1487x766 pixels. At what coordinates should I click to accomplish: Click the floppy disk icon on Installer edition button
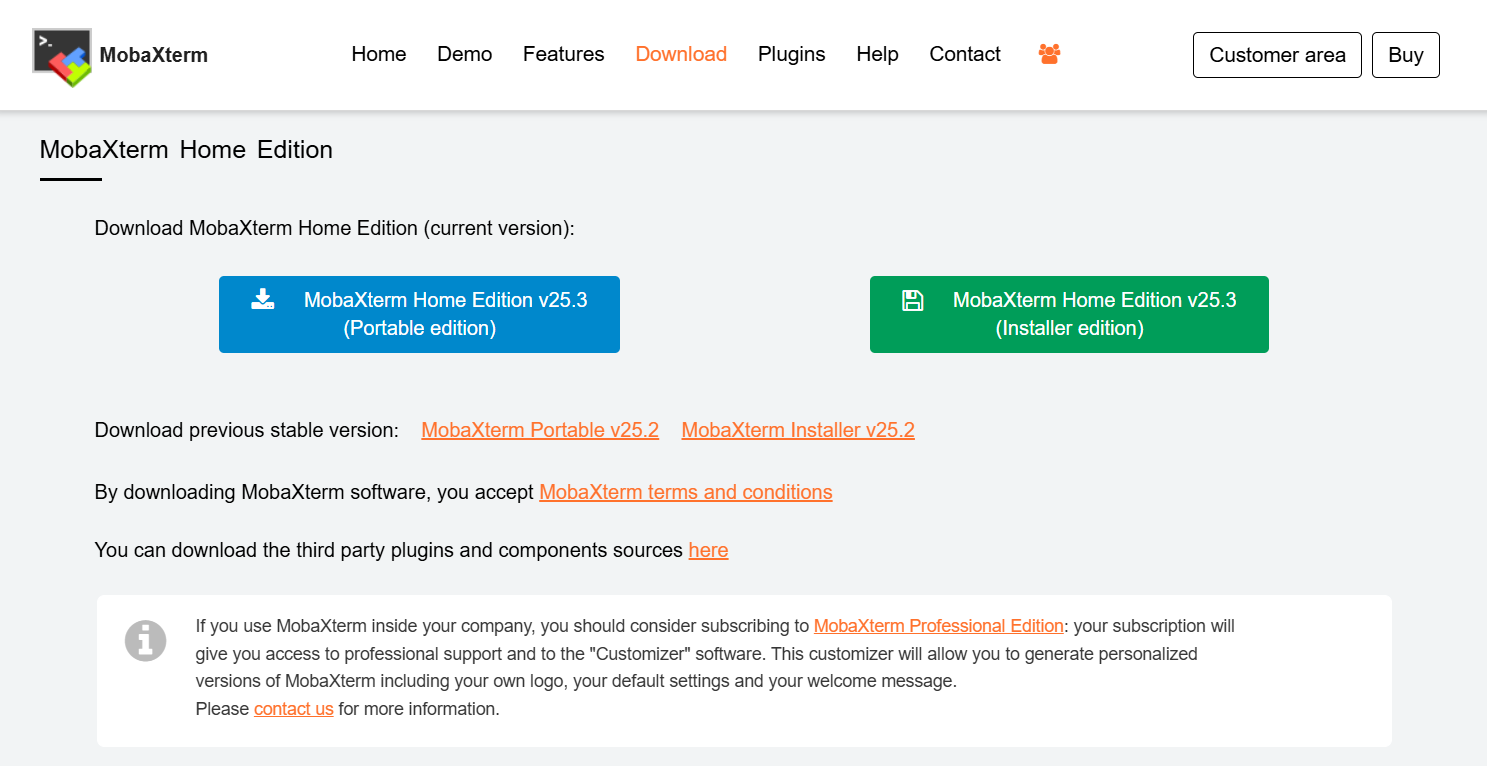912,300
